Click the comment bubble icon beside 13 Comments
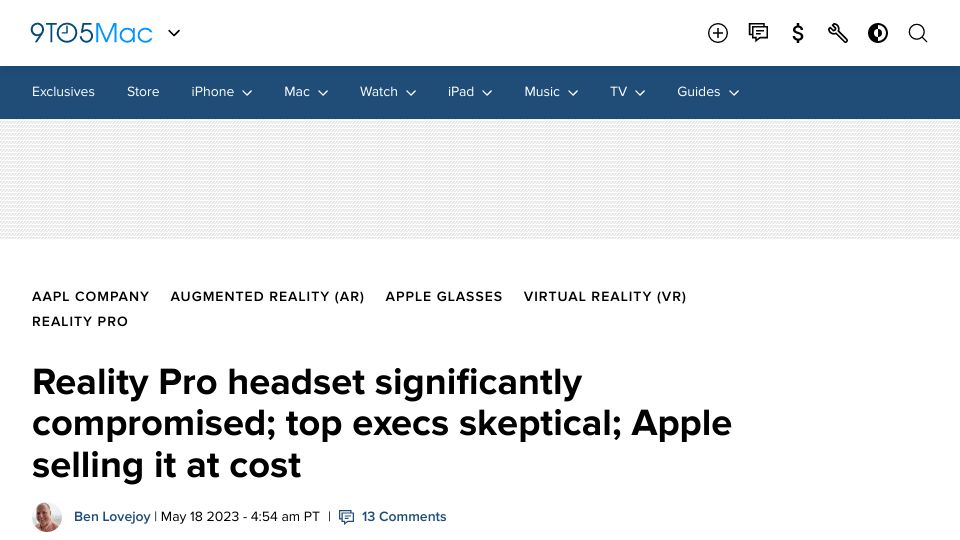960x540 pixels. coord(347,517)
